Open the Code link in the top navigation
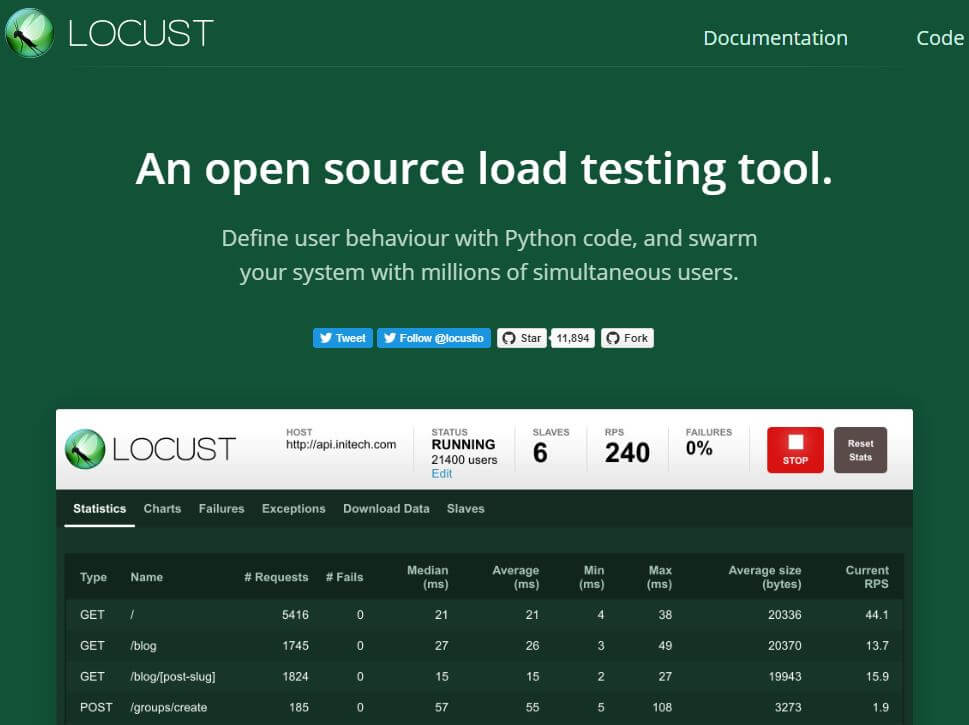The width and height of the screenshot is (969, 725). point(940,38)
